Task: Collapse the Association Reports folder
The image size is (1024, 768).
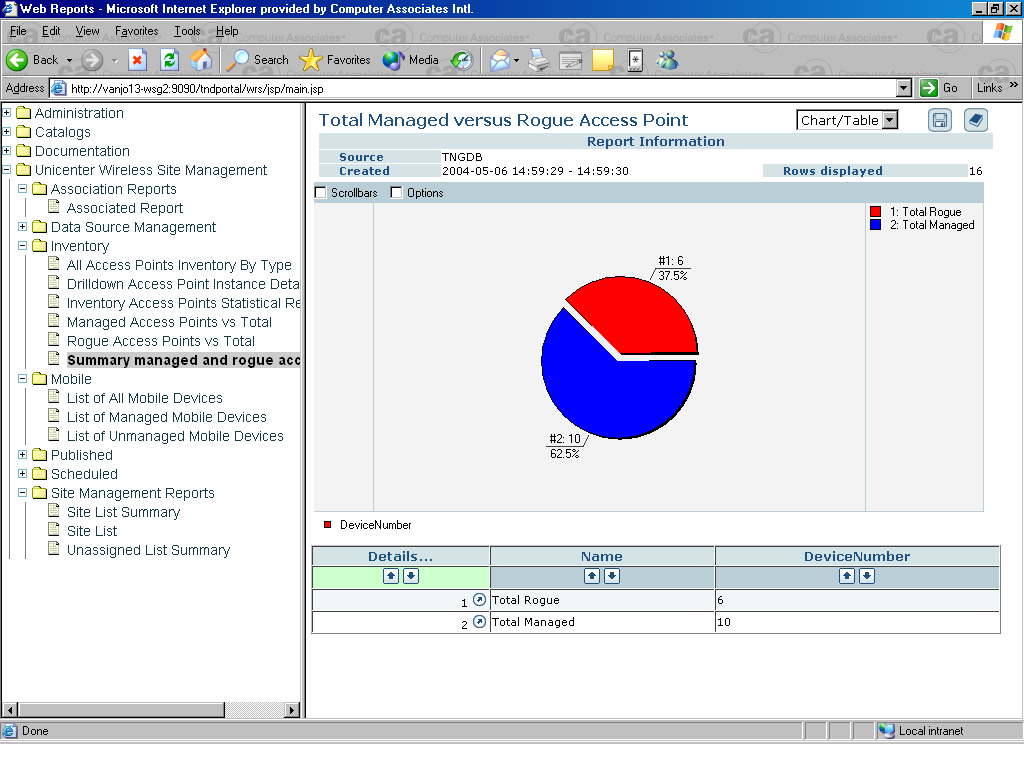Action: coord(22,189)
